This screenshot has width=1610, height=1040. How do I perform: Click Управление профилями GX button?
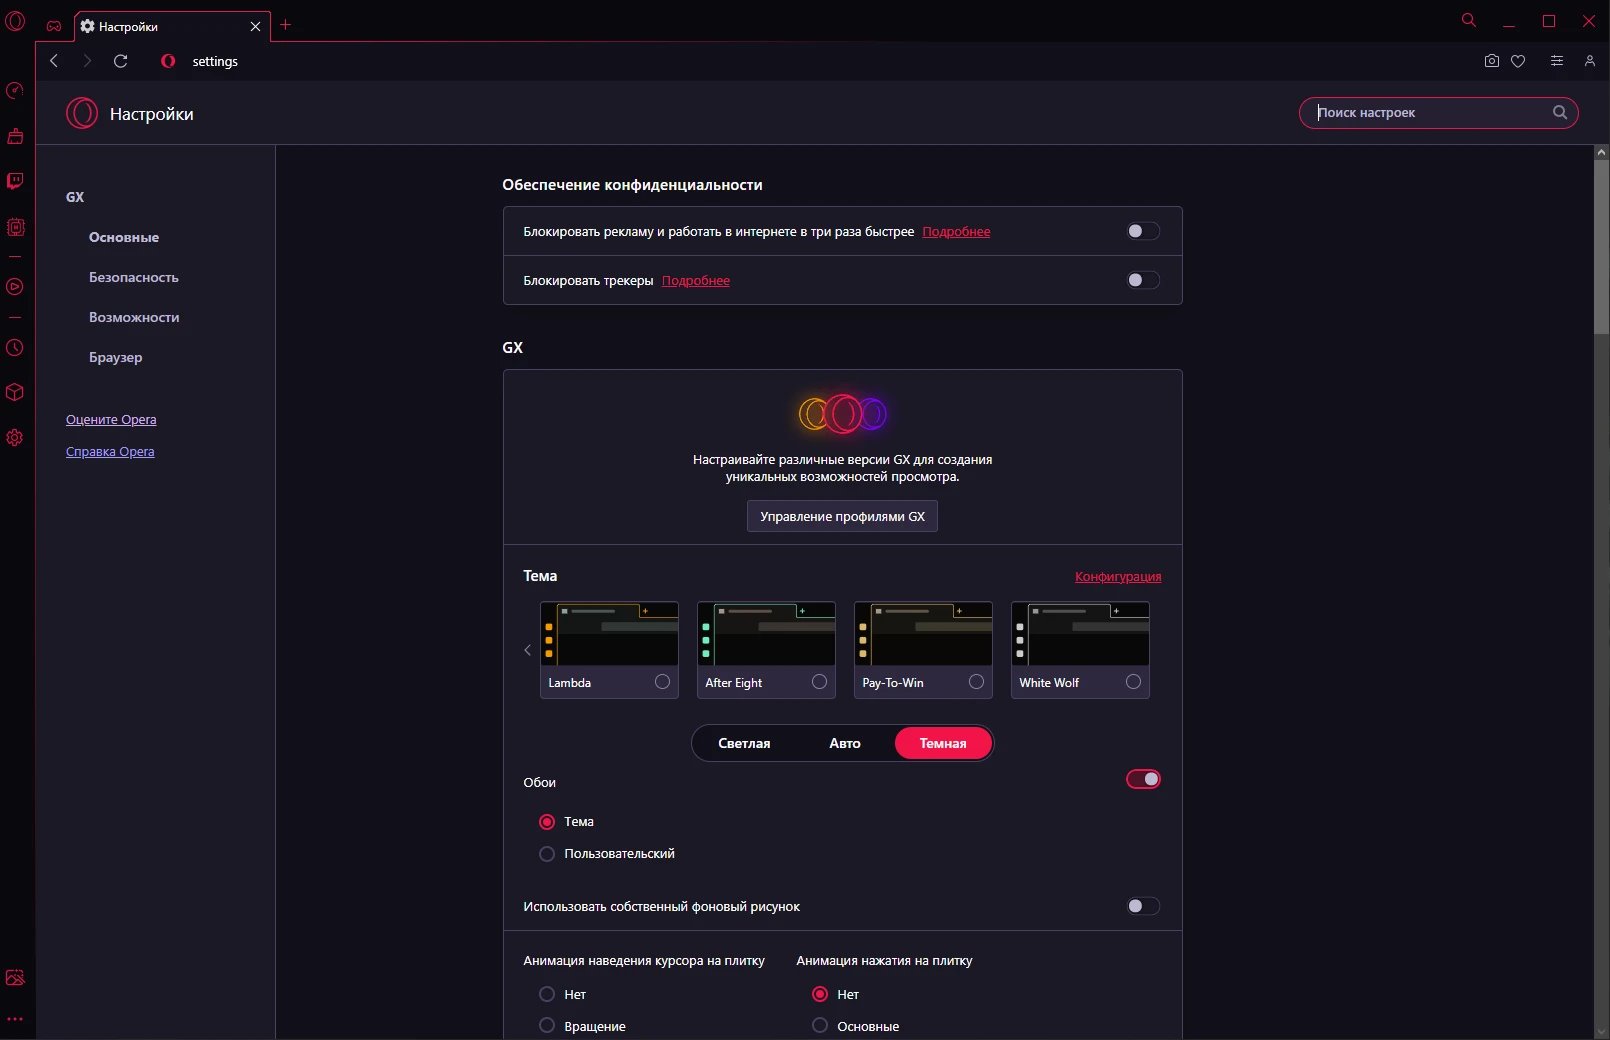842,516
